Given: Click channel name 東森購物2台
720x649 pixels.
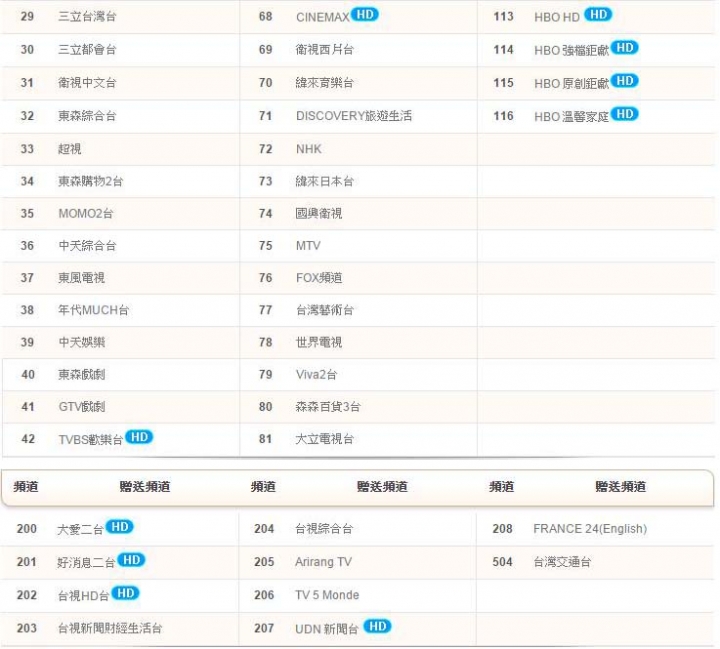Looking at the screenshot, I should 90,181.
